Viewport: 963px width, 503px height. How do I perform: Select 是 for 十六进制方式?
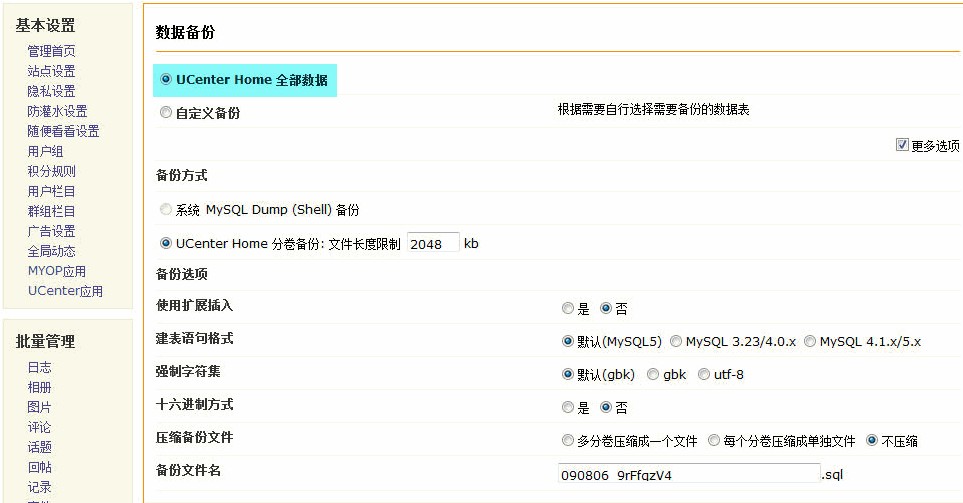pyautogui.click(x=567, y=407)
